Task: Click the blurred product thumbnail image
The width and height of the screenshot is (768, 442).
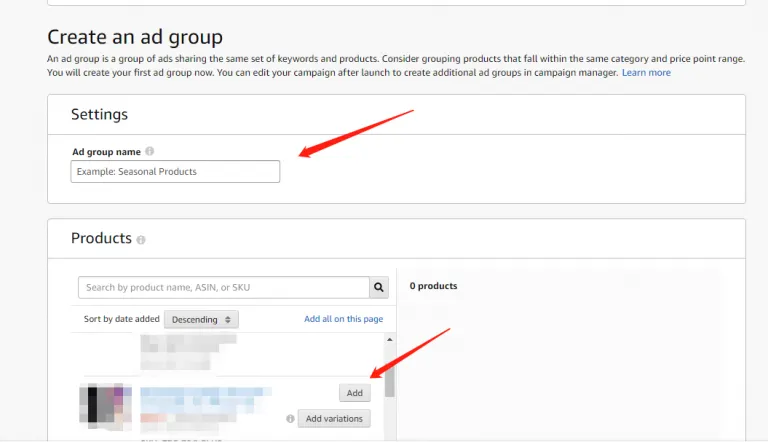Action: [106, 404]
